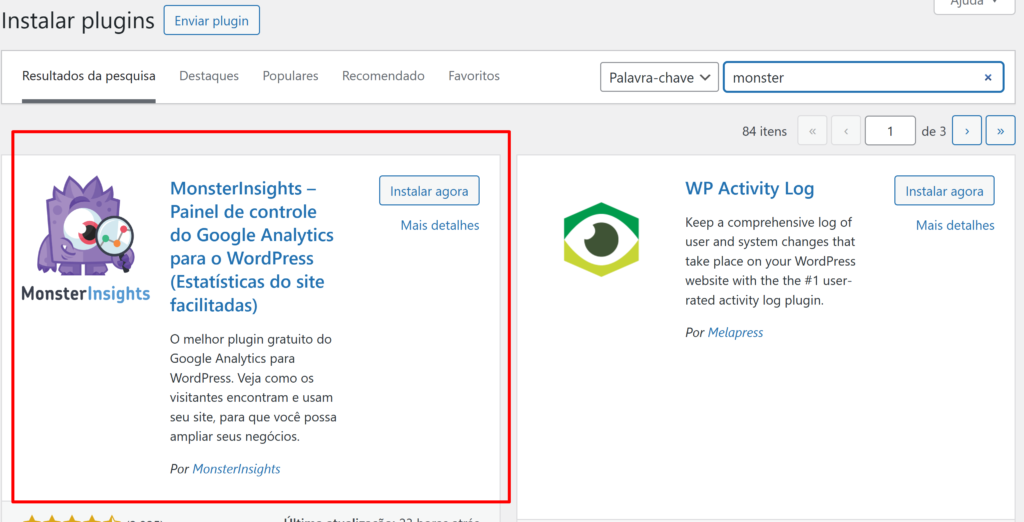Screen dimensions: 1024x522
Task: Open the Recomendado tab
Action: click(383, 76)
